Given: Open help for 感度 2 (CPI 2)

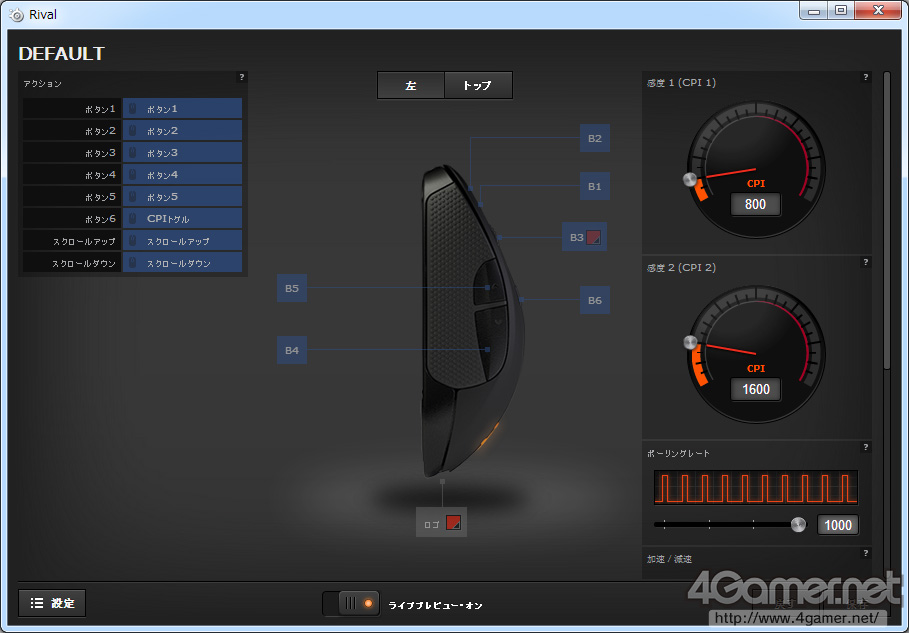Looking at the screenshot, I should coord(866,262).
